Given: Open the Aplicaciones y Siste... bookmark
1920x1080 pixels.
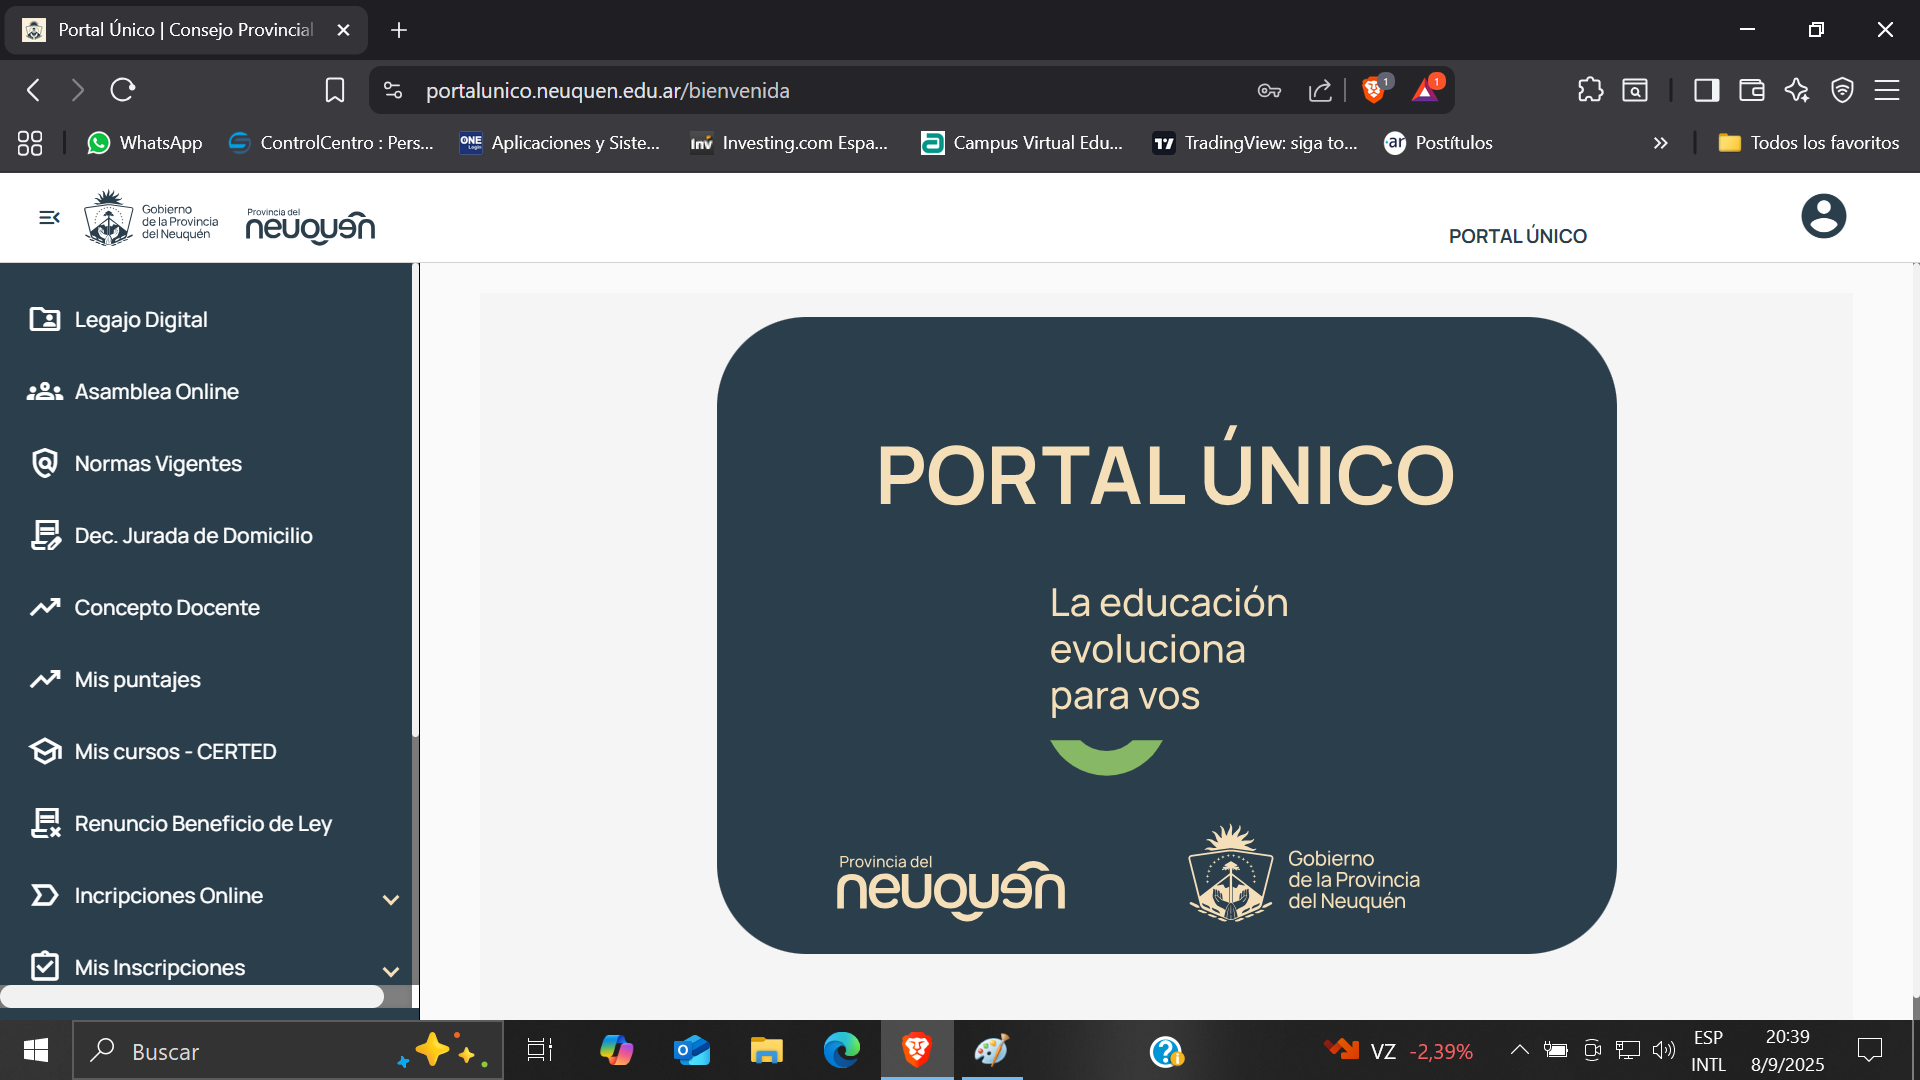Looking at the screenshot, I should (560, 143).
